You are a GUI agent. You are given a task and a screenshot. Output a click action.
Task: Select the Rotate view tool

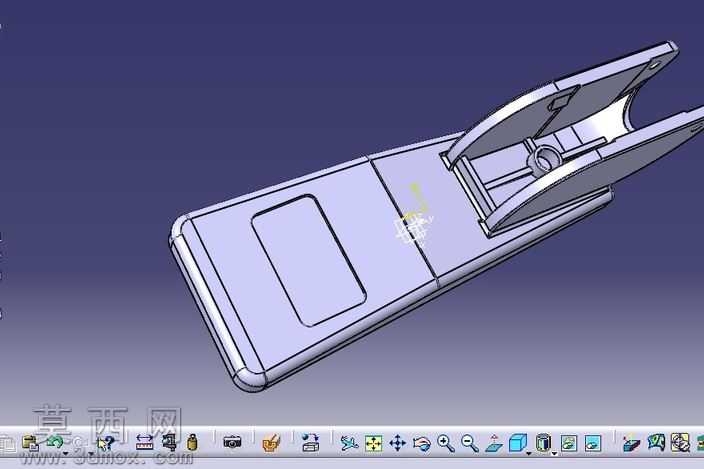coord(422,444)
